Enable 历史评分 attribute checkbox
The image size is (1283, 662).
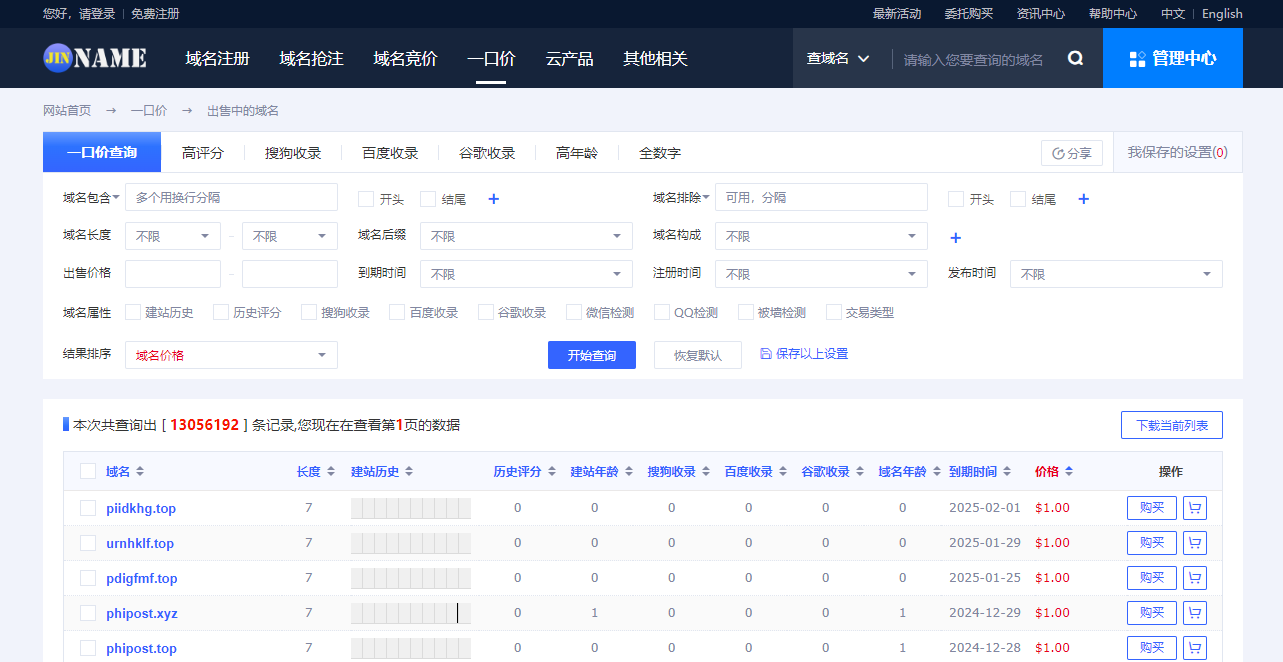click(x=221, y=312)
